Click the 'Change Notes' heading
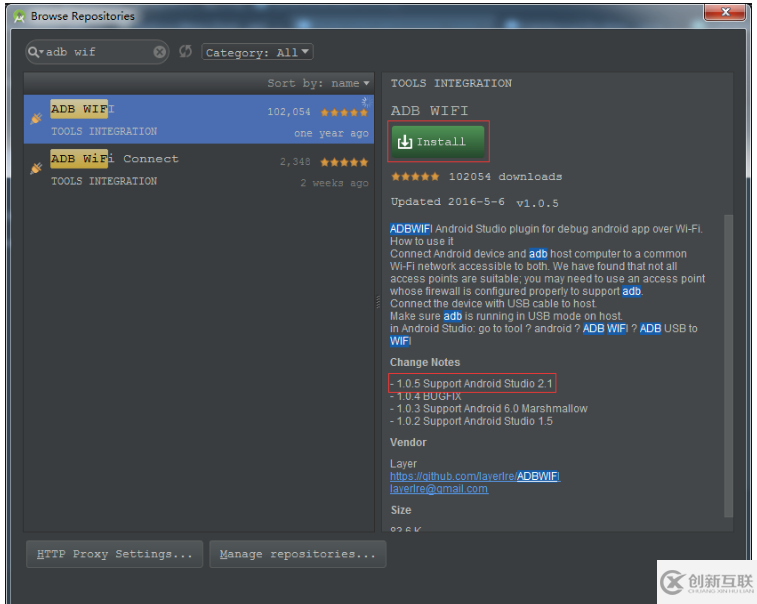The width and height of the screenshot is (757, 604). coord(425,363)
